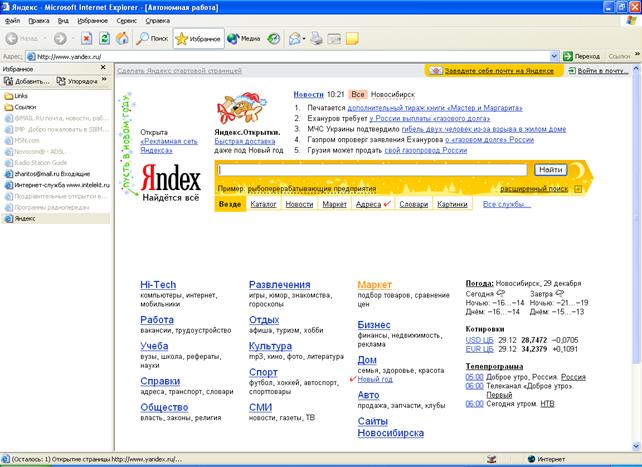This screenshot has height=467, width=642.
Task: Open the Hi-Tech category link
Action: 158,285
